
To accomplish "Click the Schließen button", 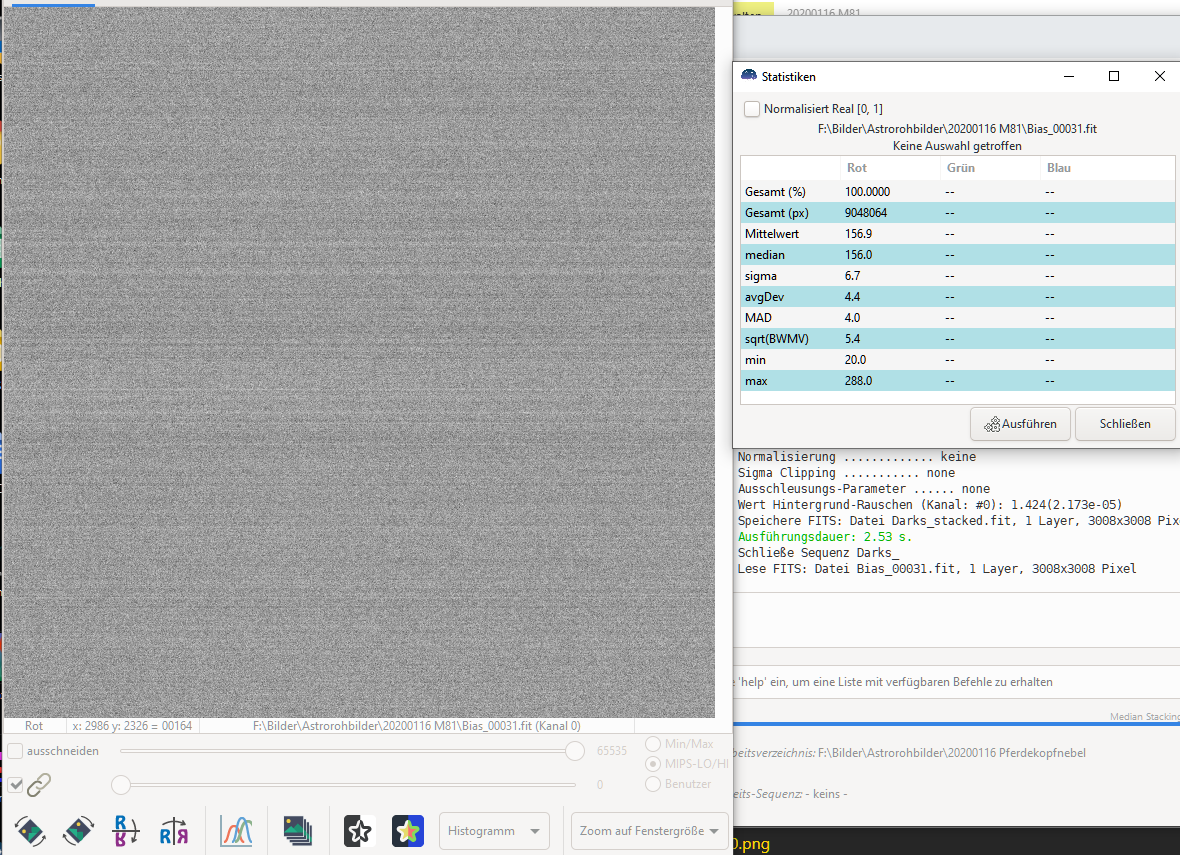I will click(x=1125, y=424).
